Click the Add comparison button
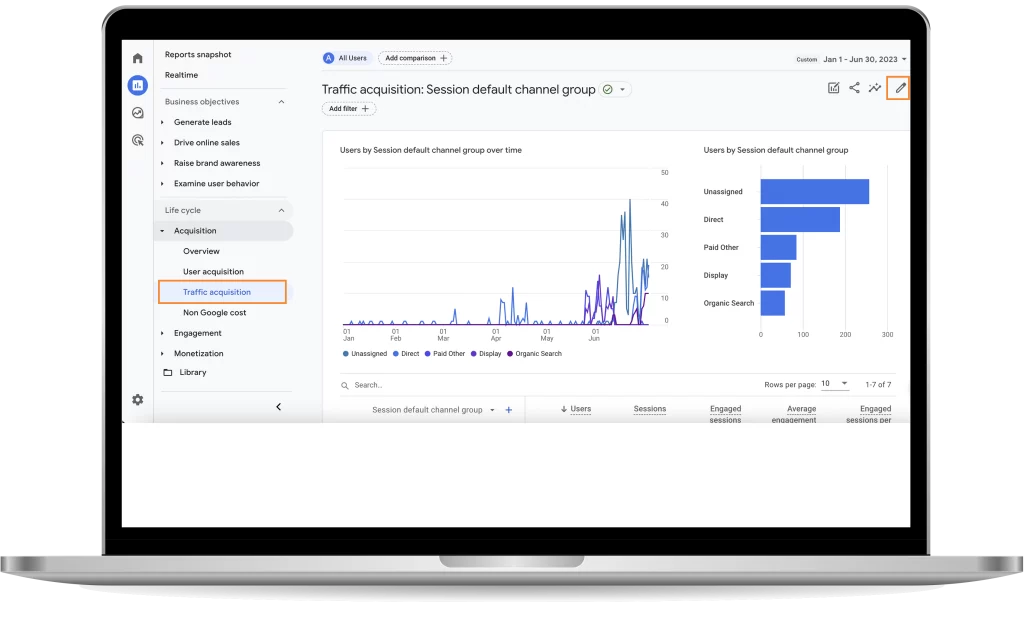 tap(415, 58)
